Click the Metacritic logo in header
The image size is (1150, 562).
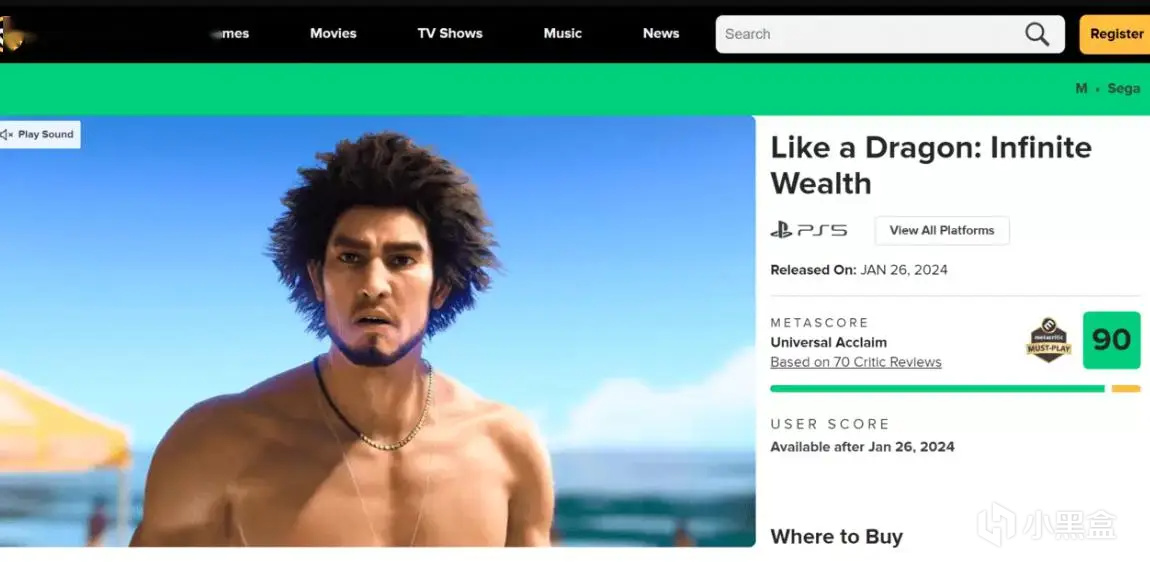coord(12,34)
